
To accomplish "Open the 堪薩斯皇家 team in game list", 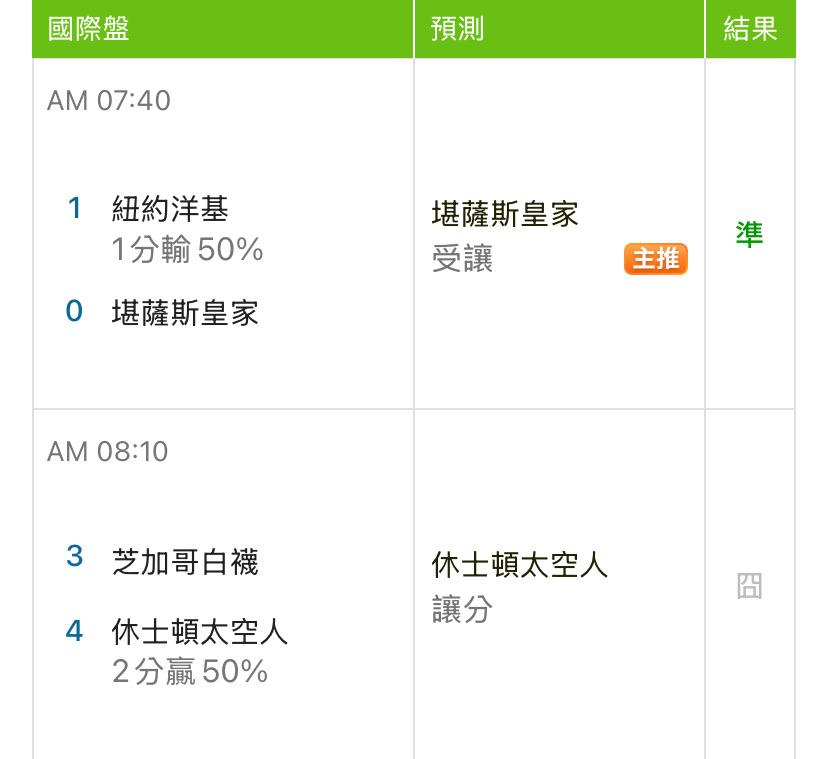I will pyautogui.click(x=185, y=313).
